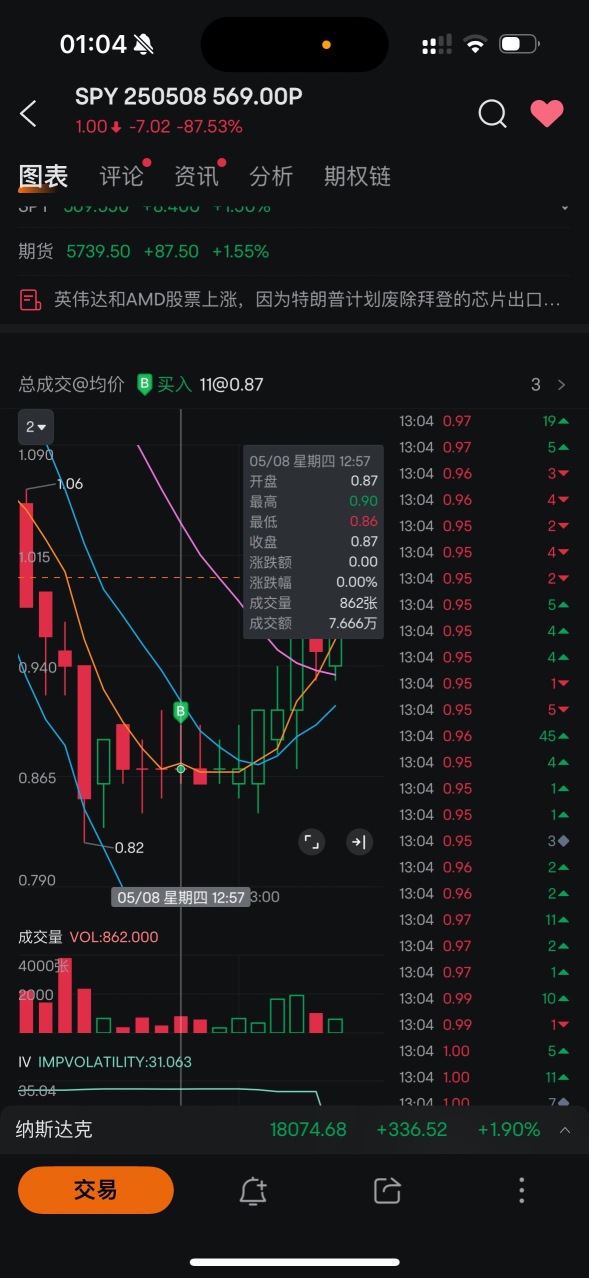Open the 资讯 tab
Screen dimensions: 589x1278
[196, 176]
